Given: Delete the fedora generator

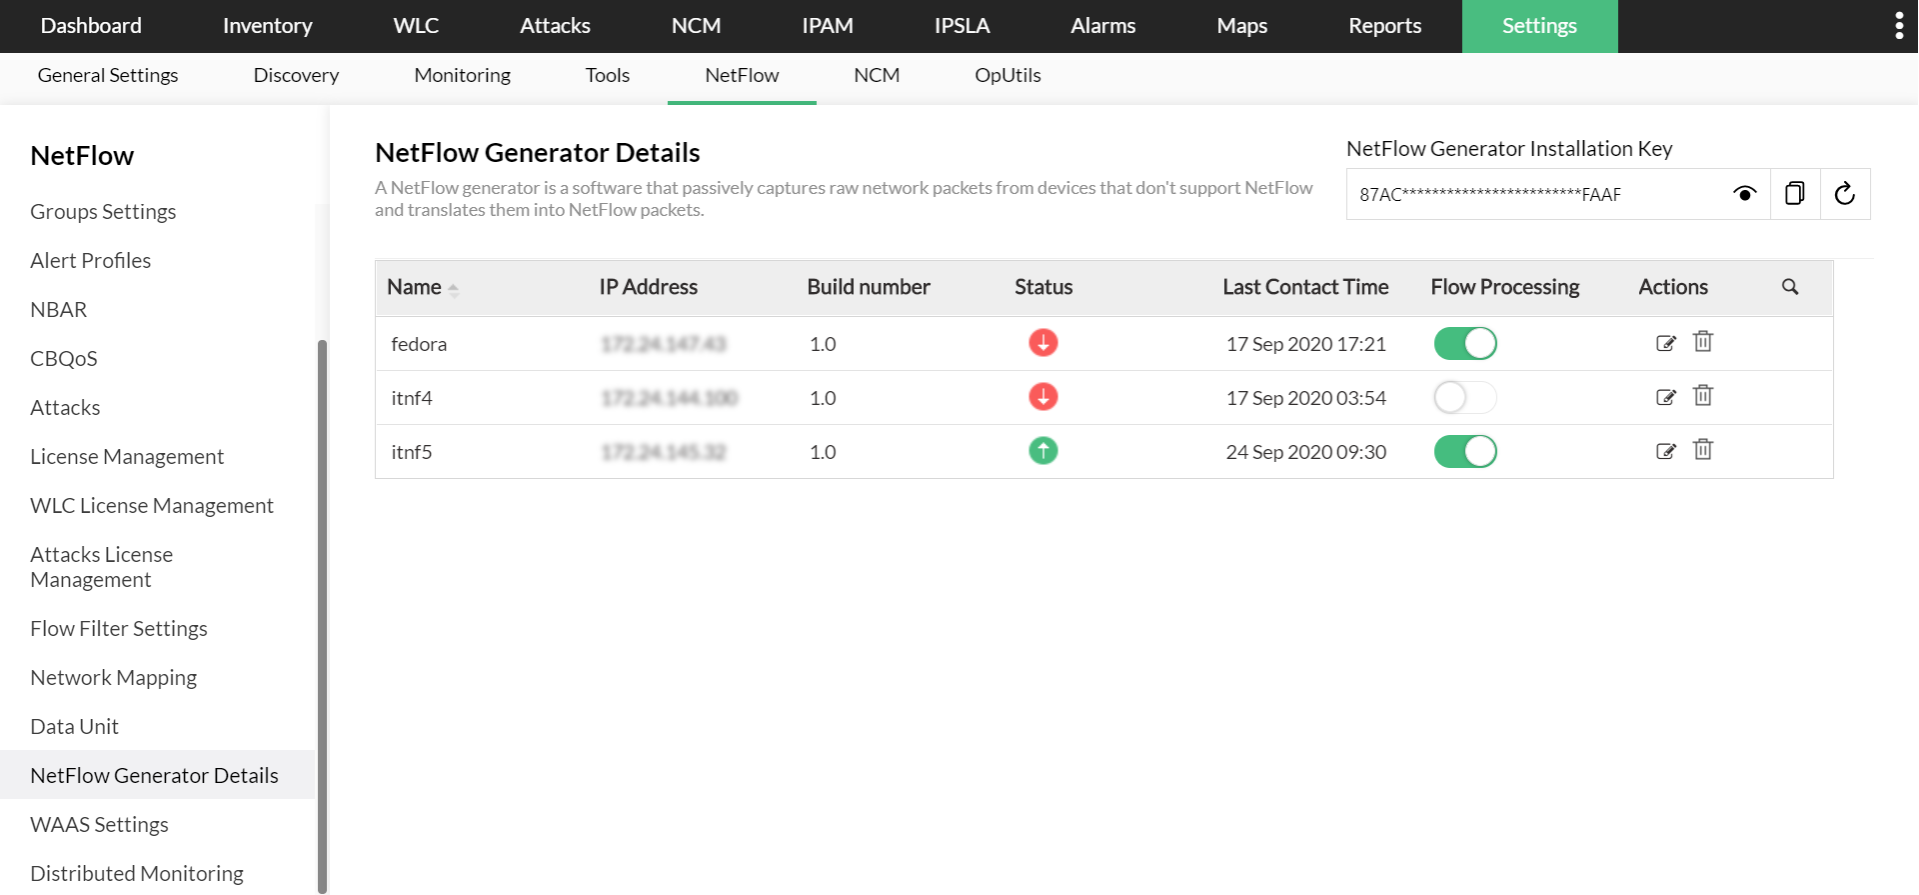Looking at the screenshot, I should (1703, 342).
